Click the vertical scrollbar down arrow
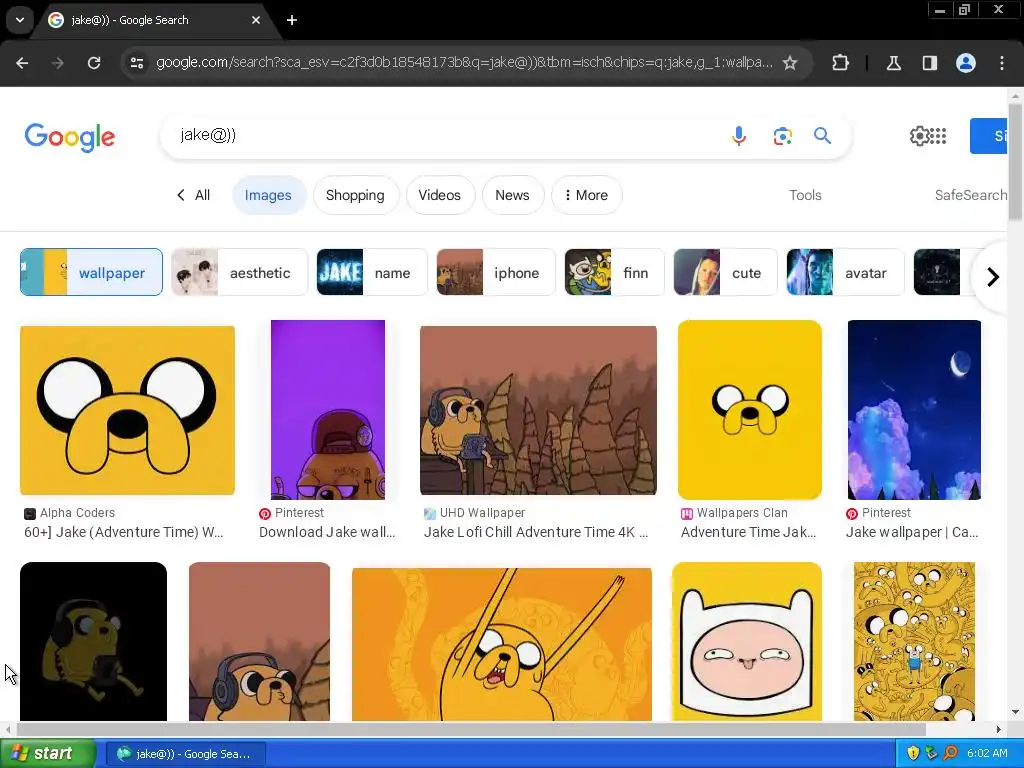The image size is (1024, 768). (x=1015, y=712)
